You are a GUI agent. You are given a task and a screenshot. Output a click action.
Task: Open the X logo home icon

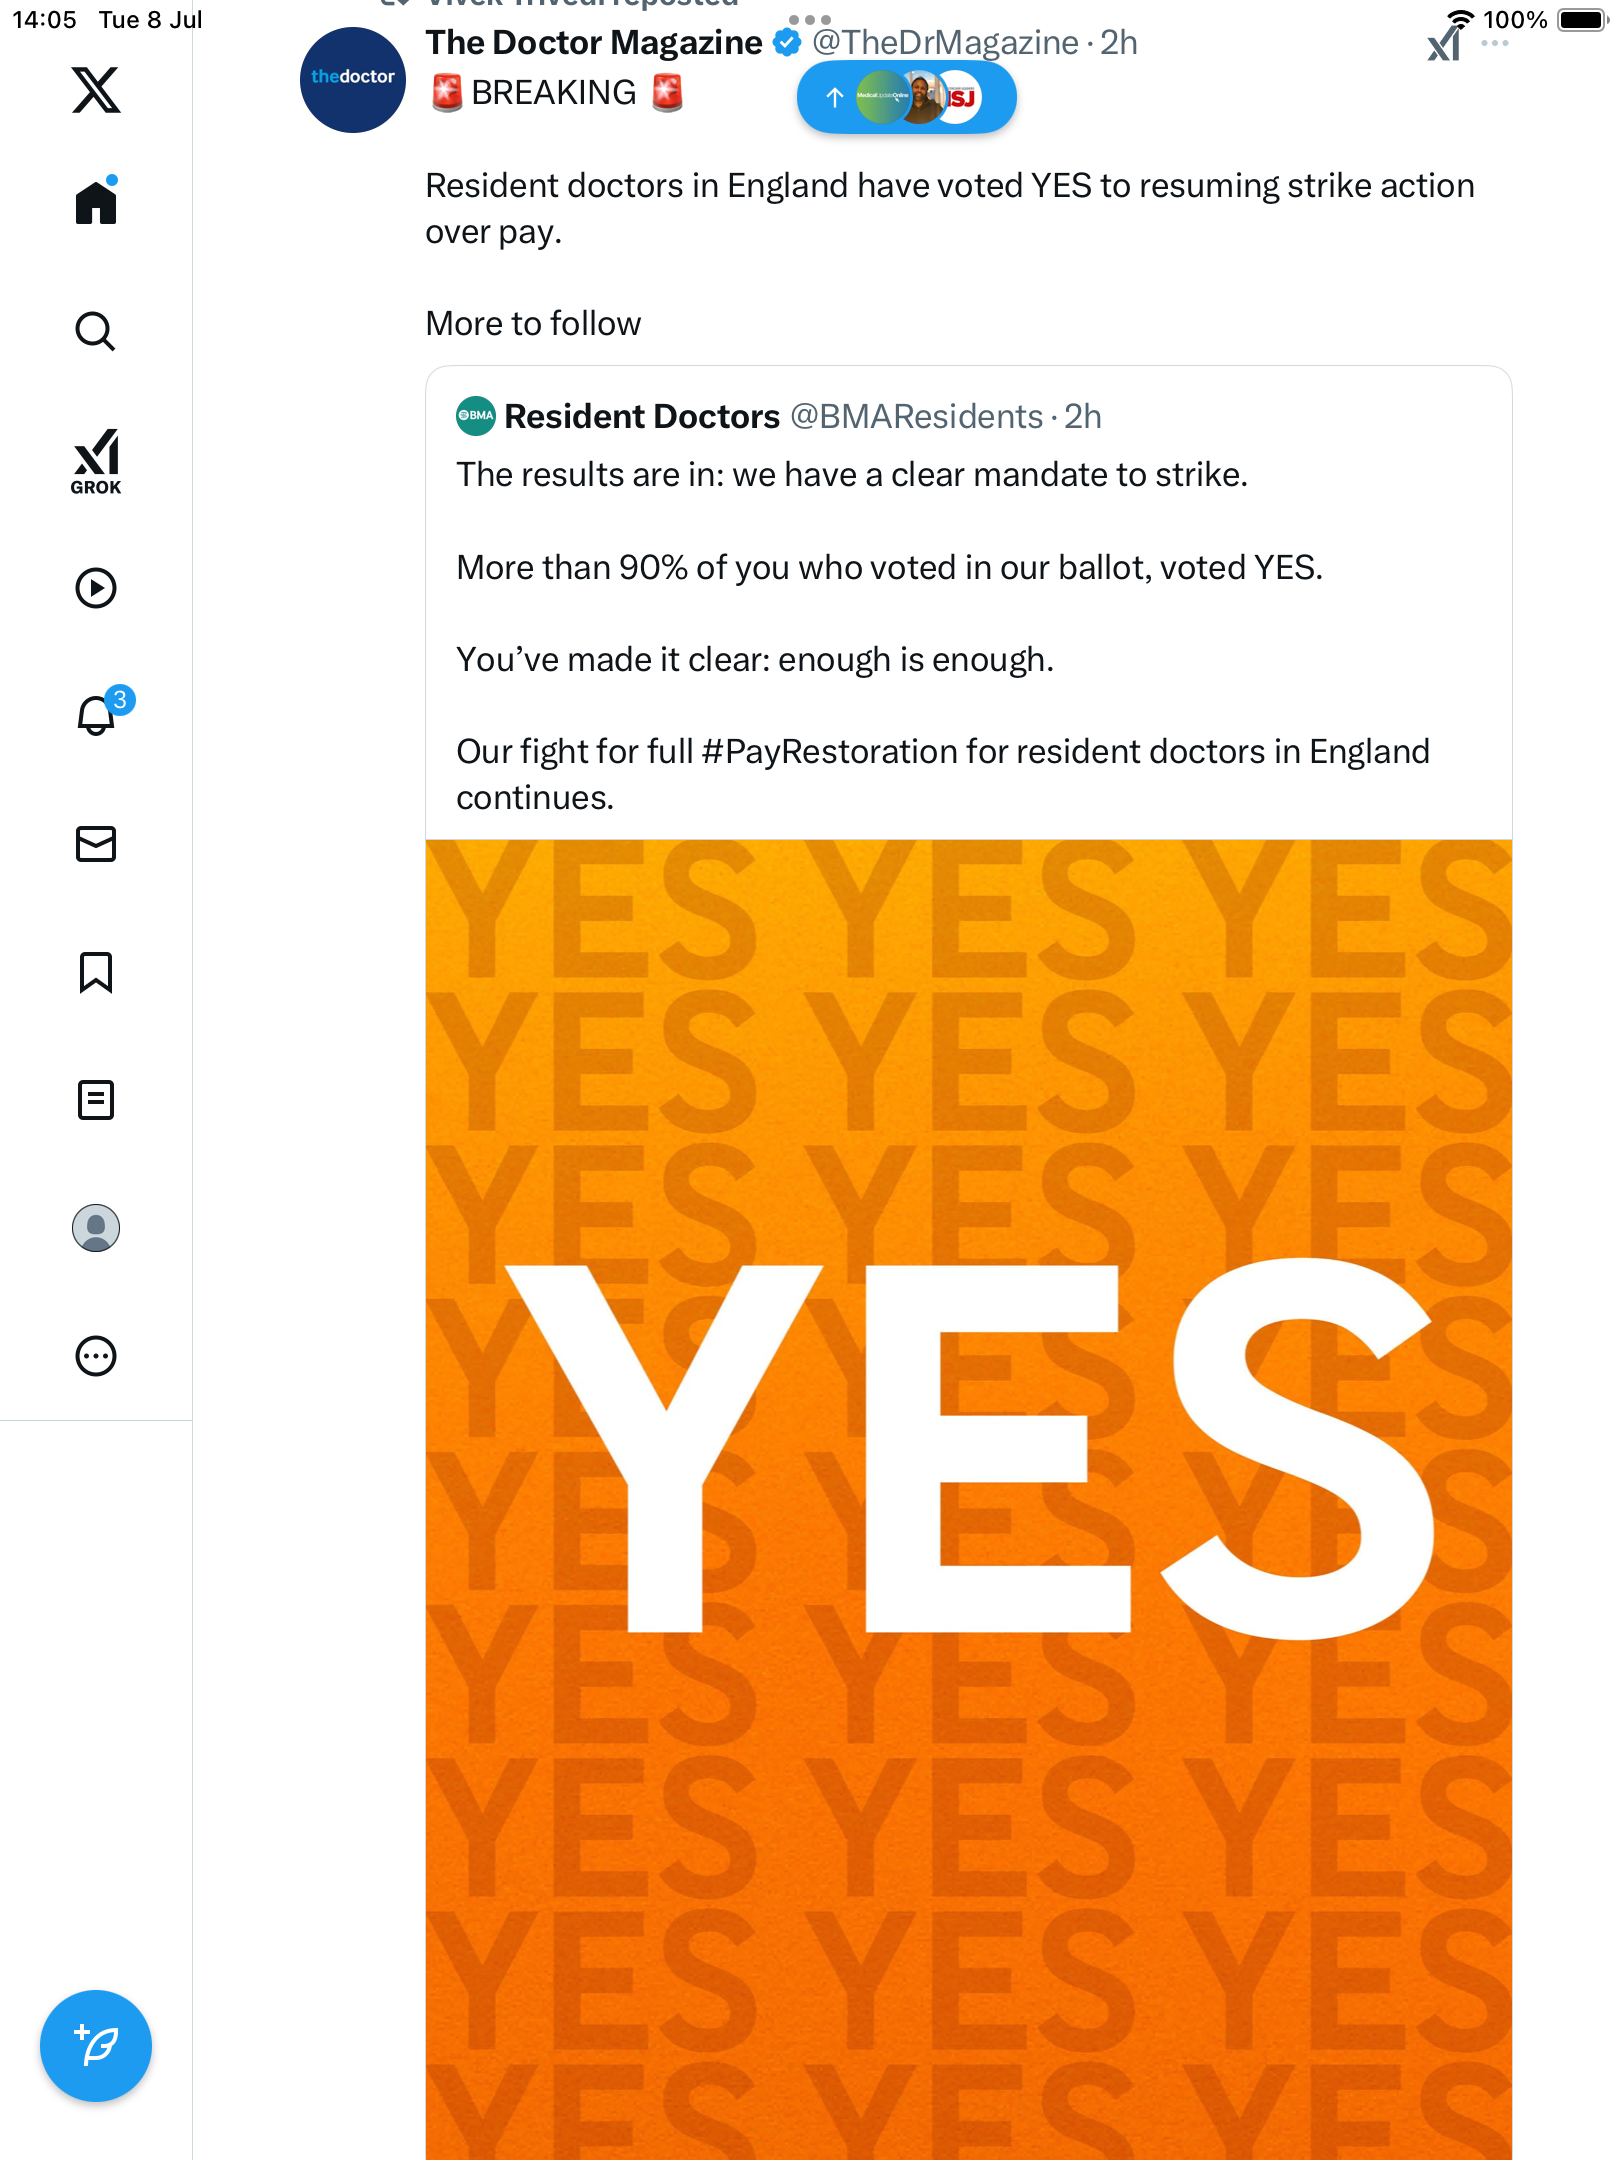[x=96, y=90]
